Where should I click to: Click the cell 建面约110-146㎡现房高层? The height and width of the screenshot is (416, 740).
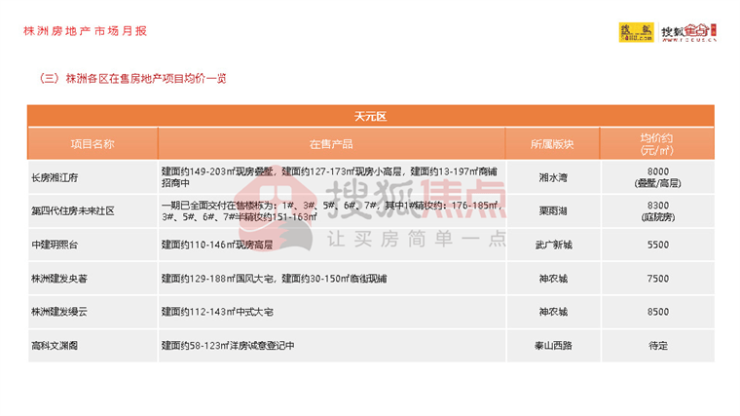coord(332,245)
